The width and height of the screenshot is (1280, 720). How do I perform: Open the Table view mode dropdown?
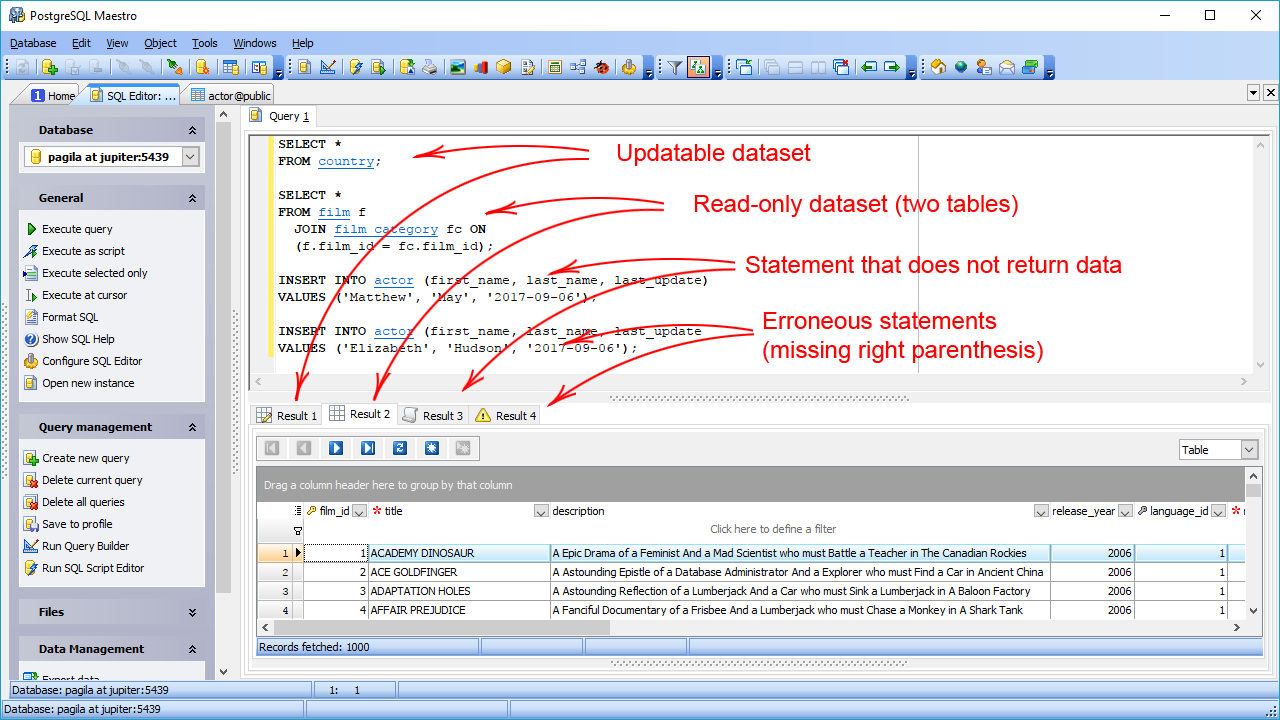(1249, 450)
